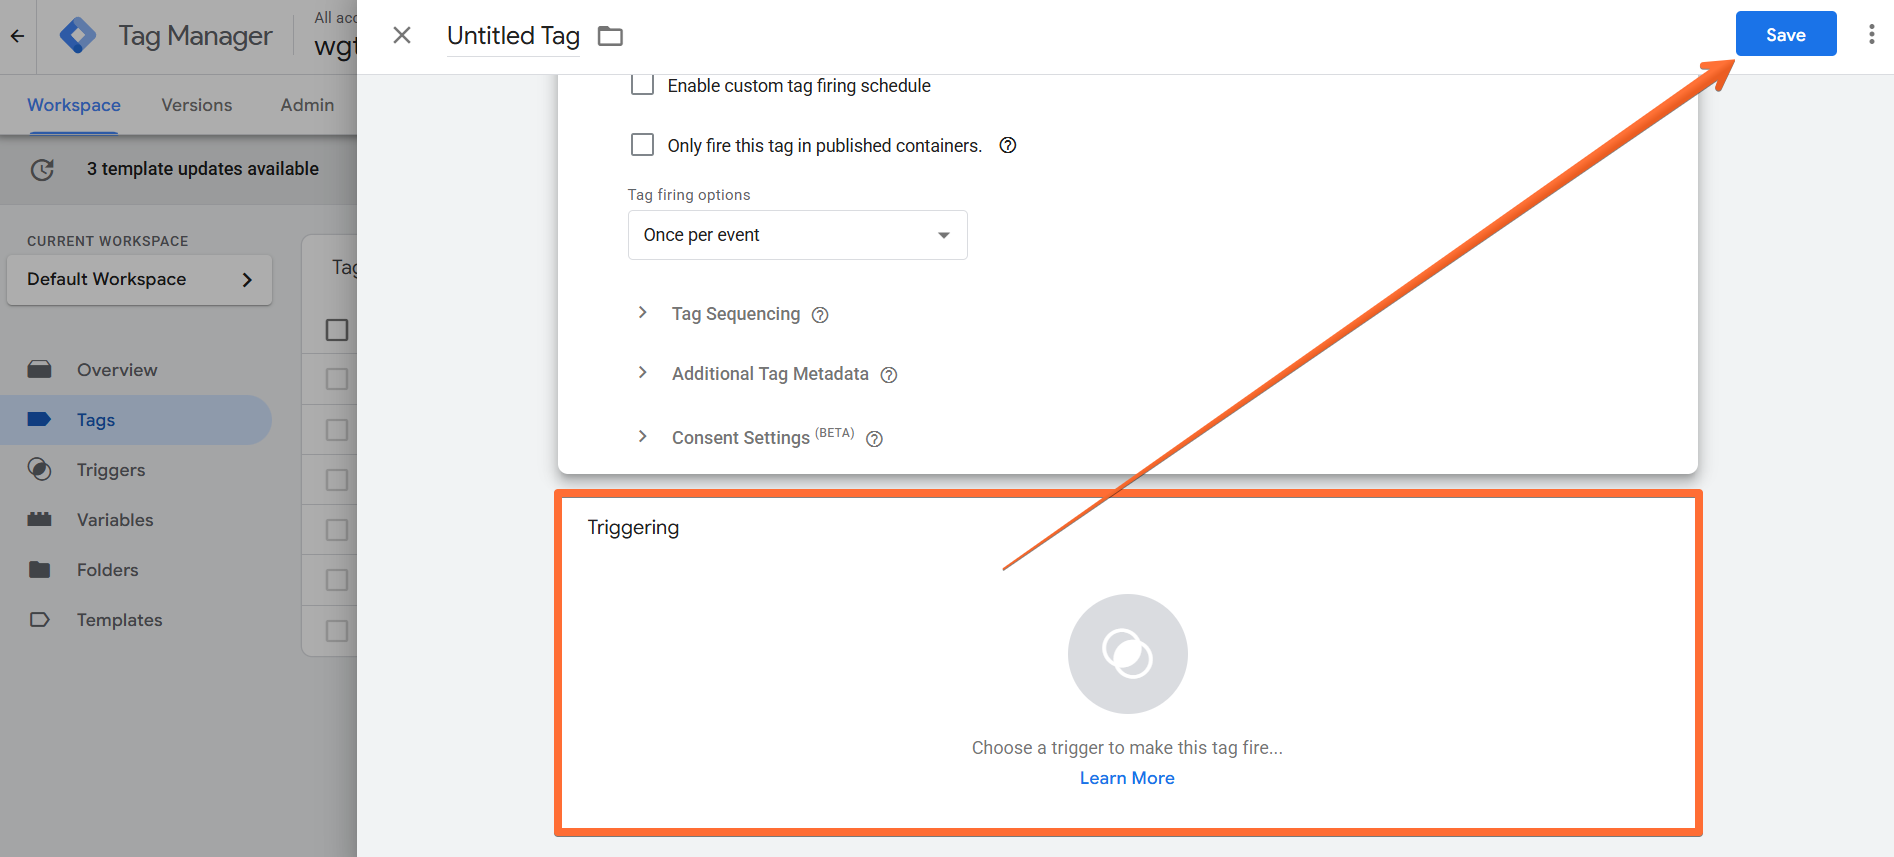1894x857 pixels.
Task: Switch to the Versions tab
Action: click(x=197, y=105)
